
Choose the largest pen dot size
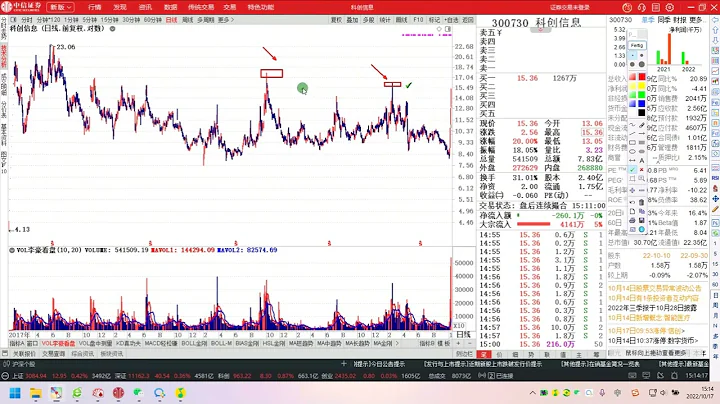pos(641,64)
